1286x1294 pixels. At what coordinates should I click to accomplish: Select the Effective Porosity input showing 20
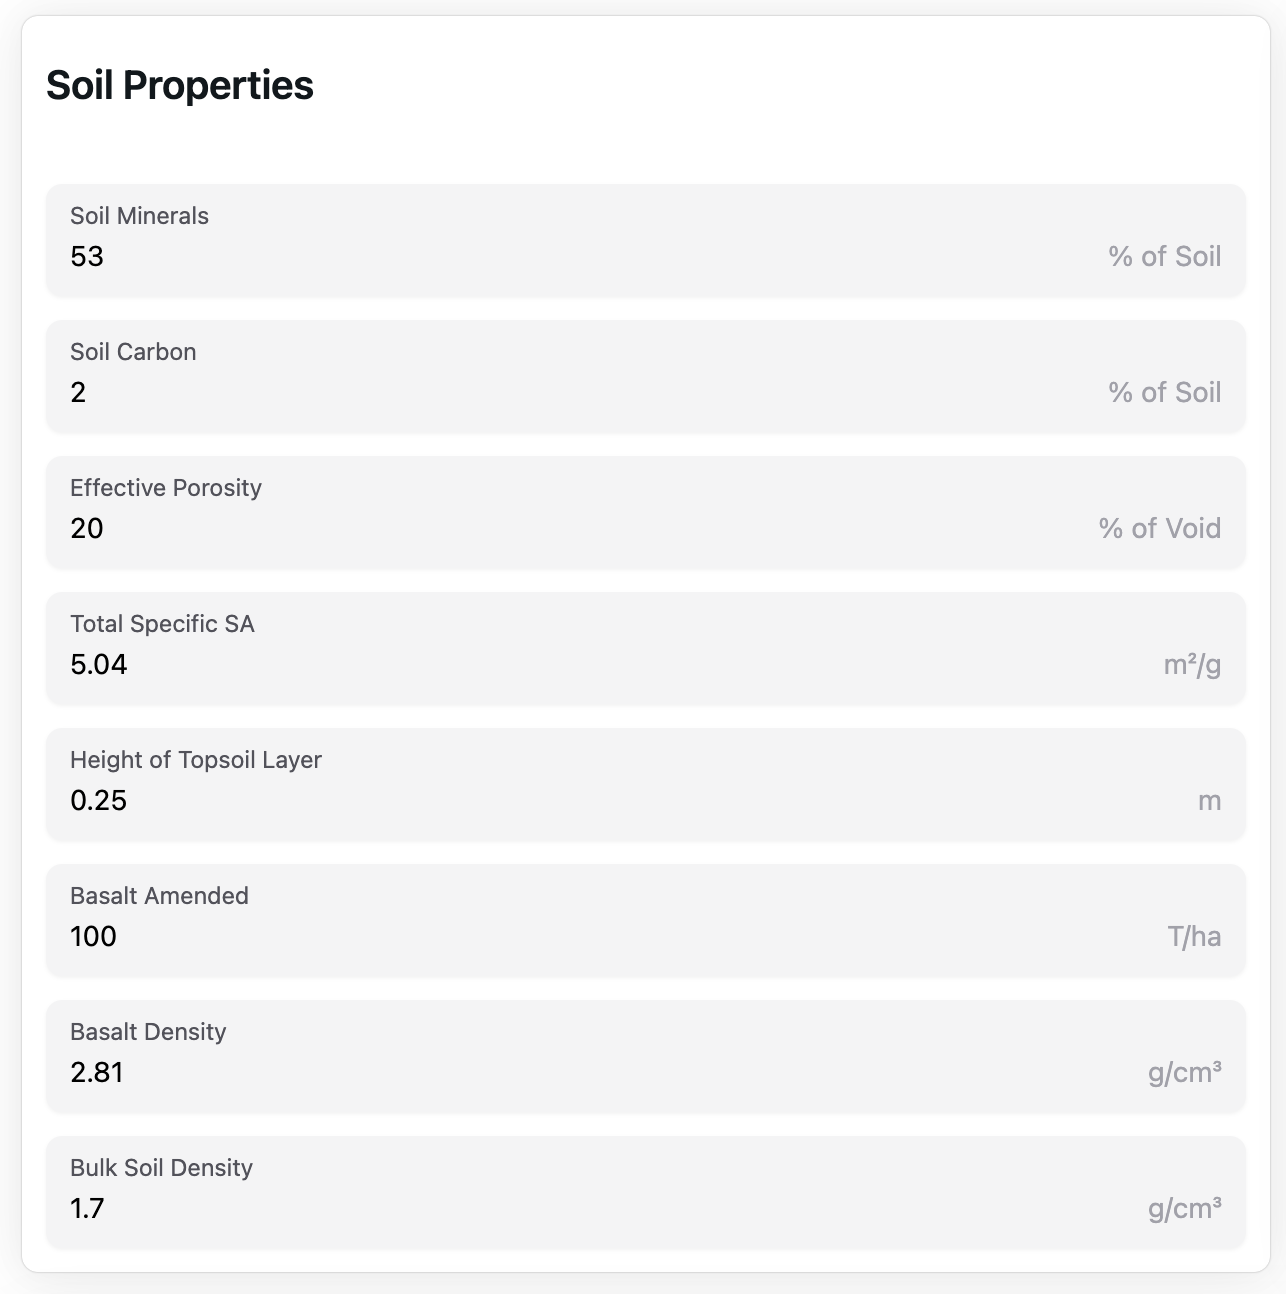point(87,529)
